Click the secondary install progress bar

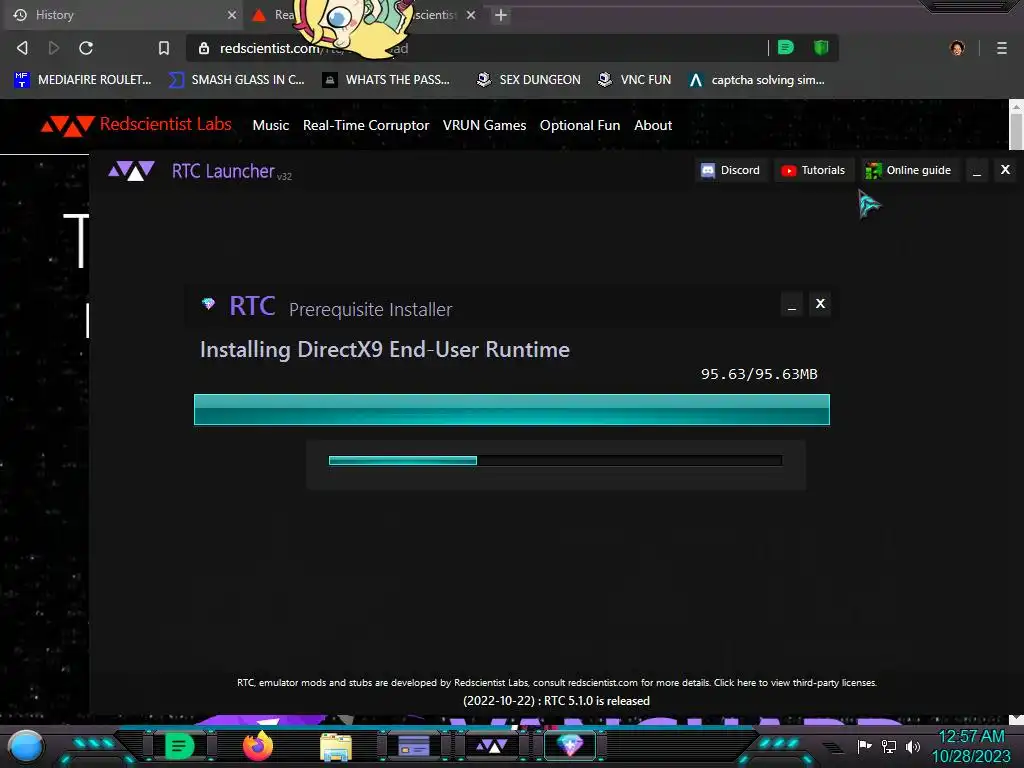click(x=555, y=460)
